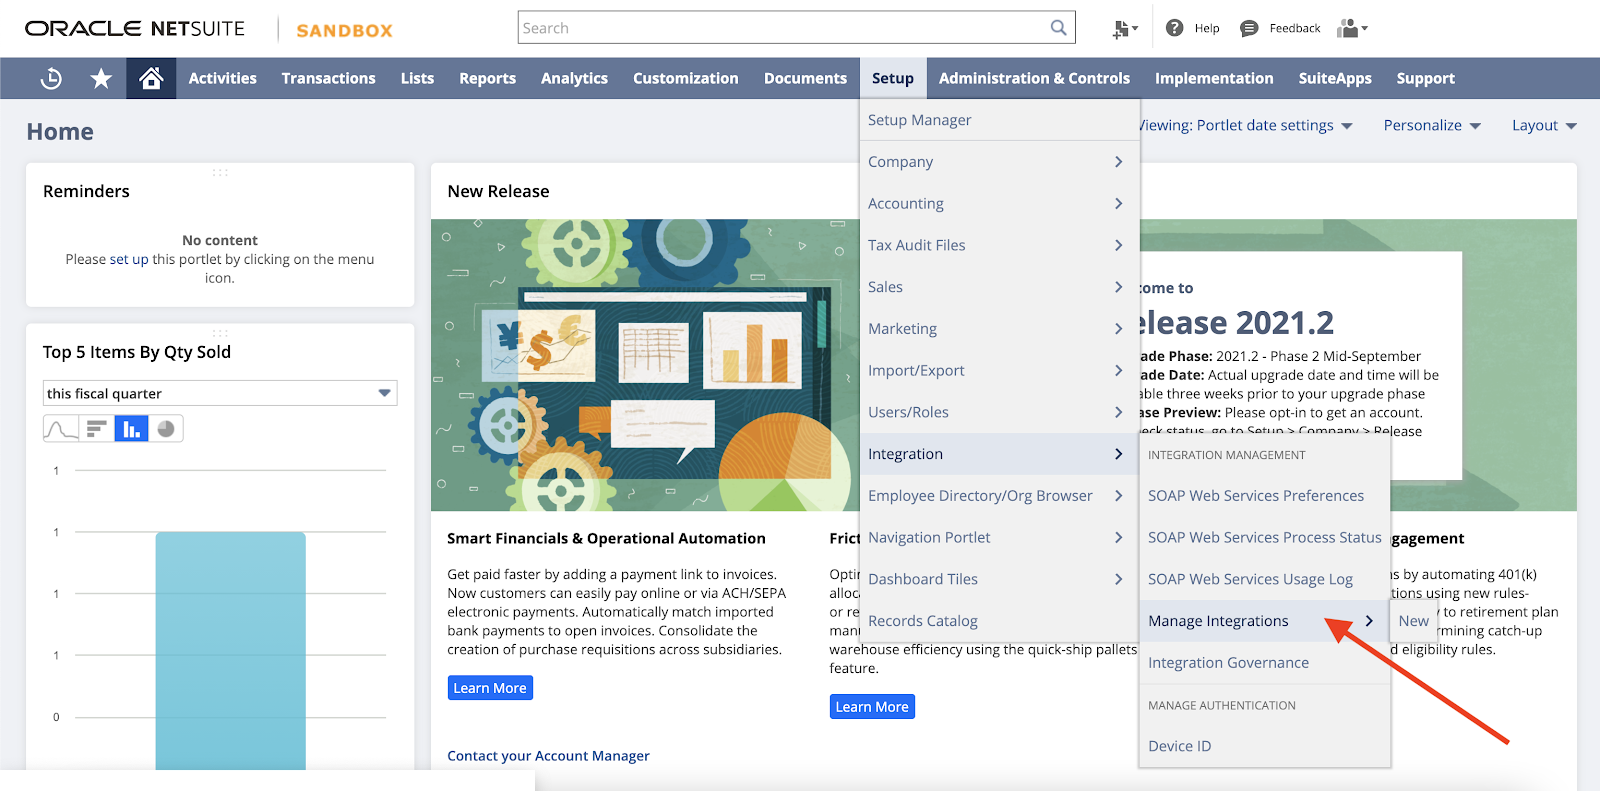Choose New under Manage Integrations
This screenshot has height=791, width=1600.
point(1413,621)
